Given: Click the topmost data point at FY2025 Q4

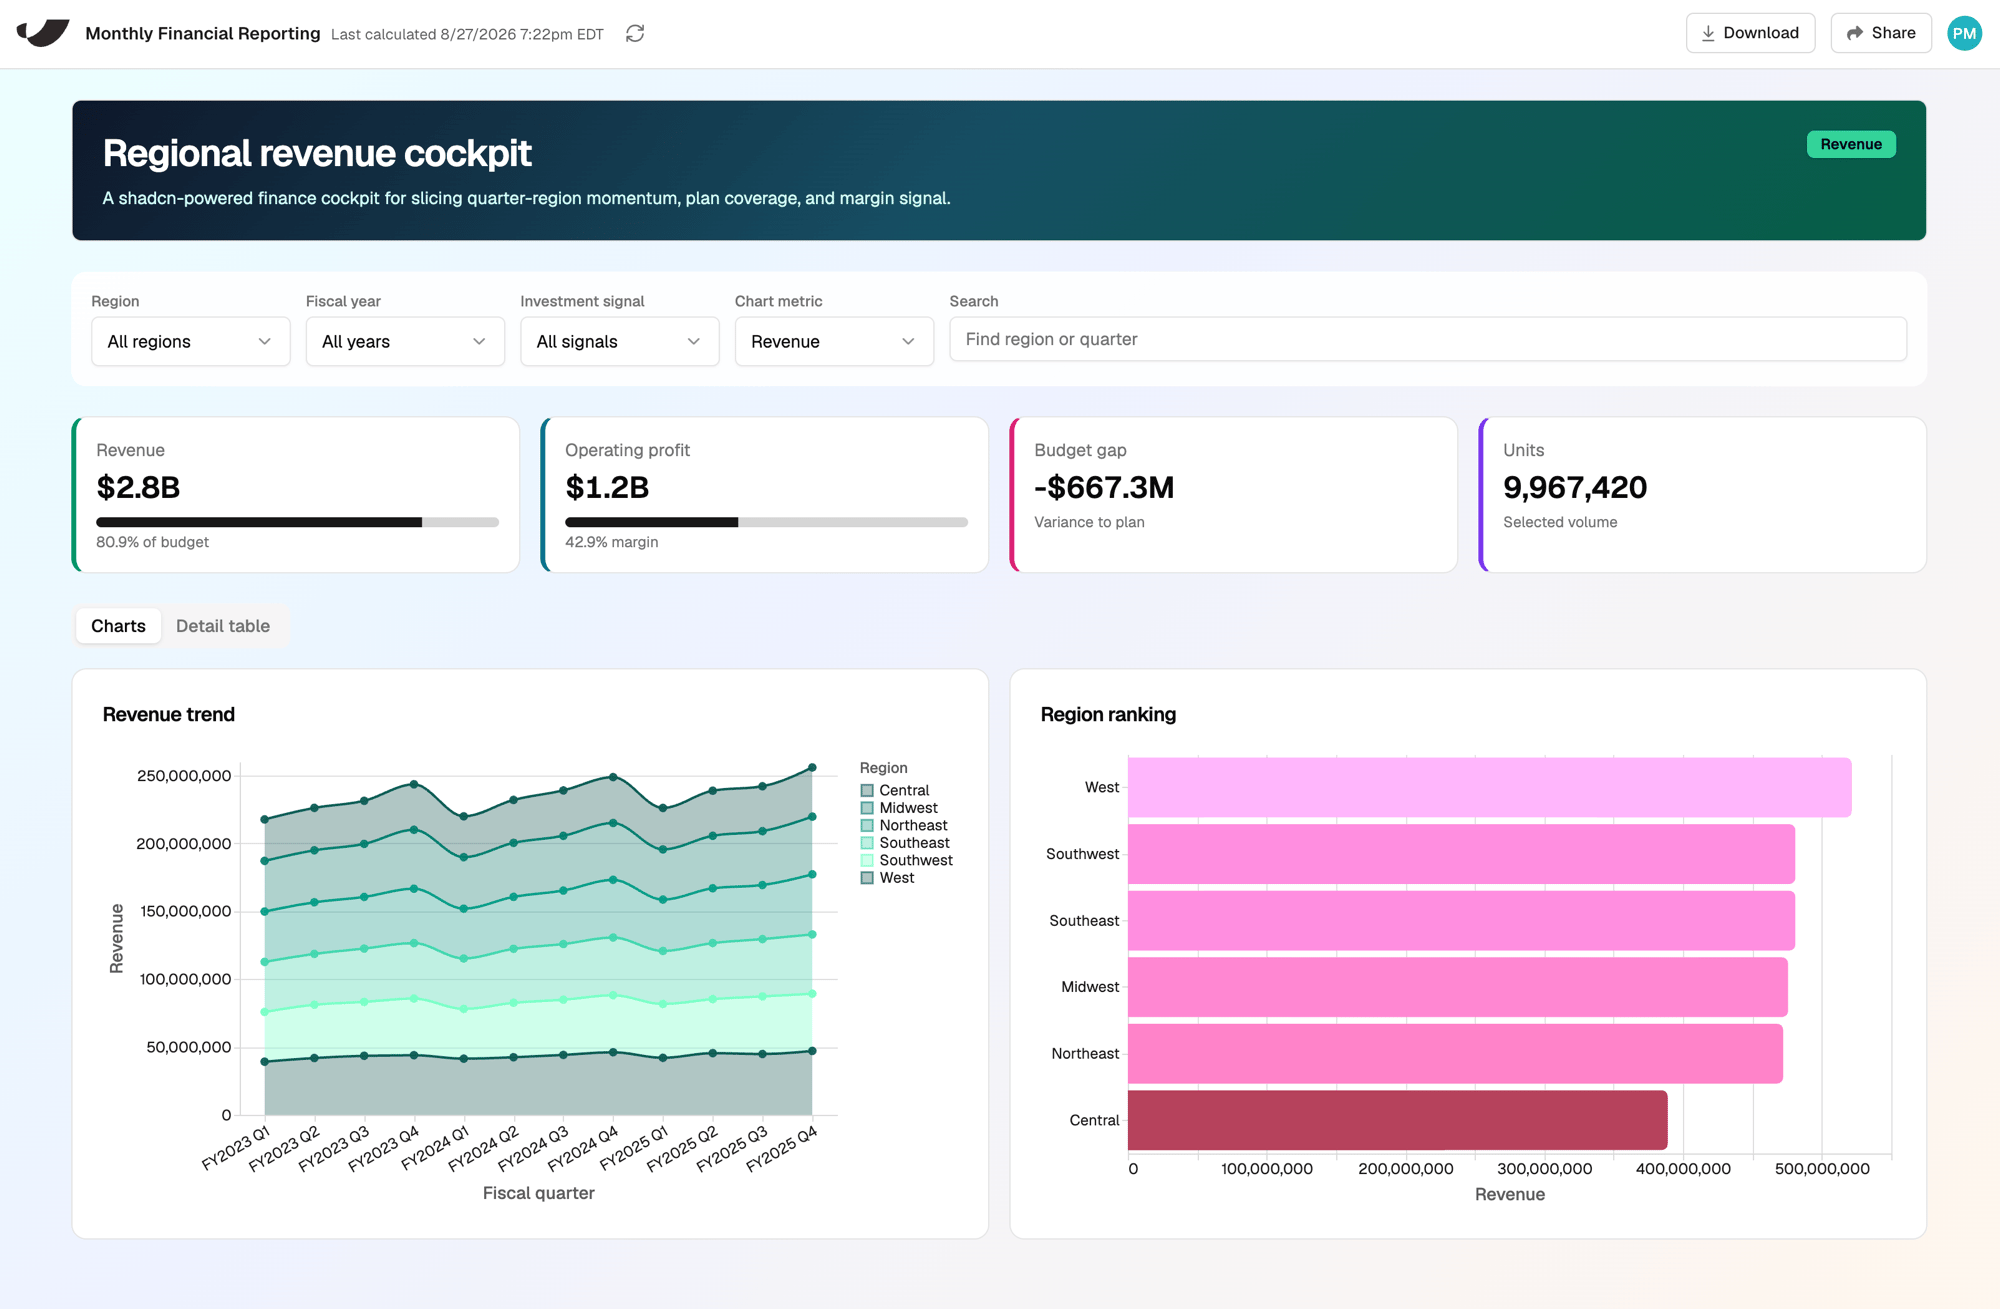Looking at the screenshot, I should click(812, 768).
